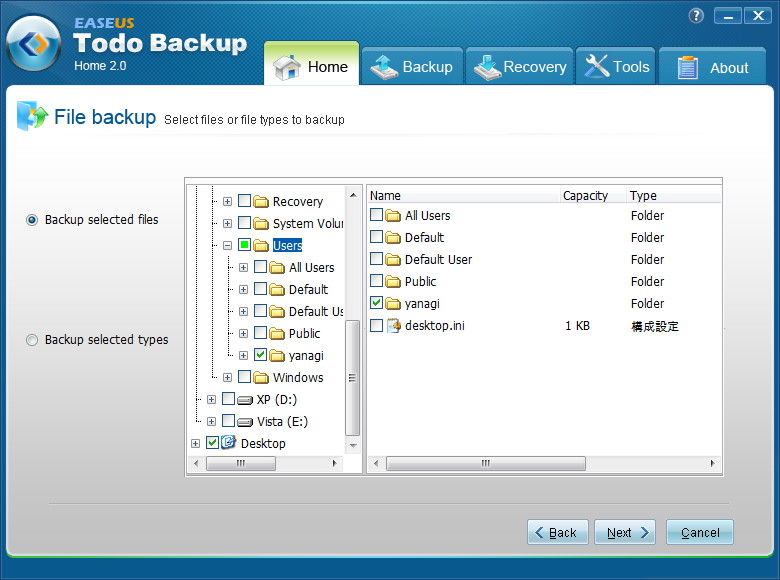Screen dimensions: 780x580
Task: Click the Vista (E:) drive icon
Action: pyautogui.click(x=245, y=422)
